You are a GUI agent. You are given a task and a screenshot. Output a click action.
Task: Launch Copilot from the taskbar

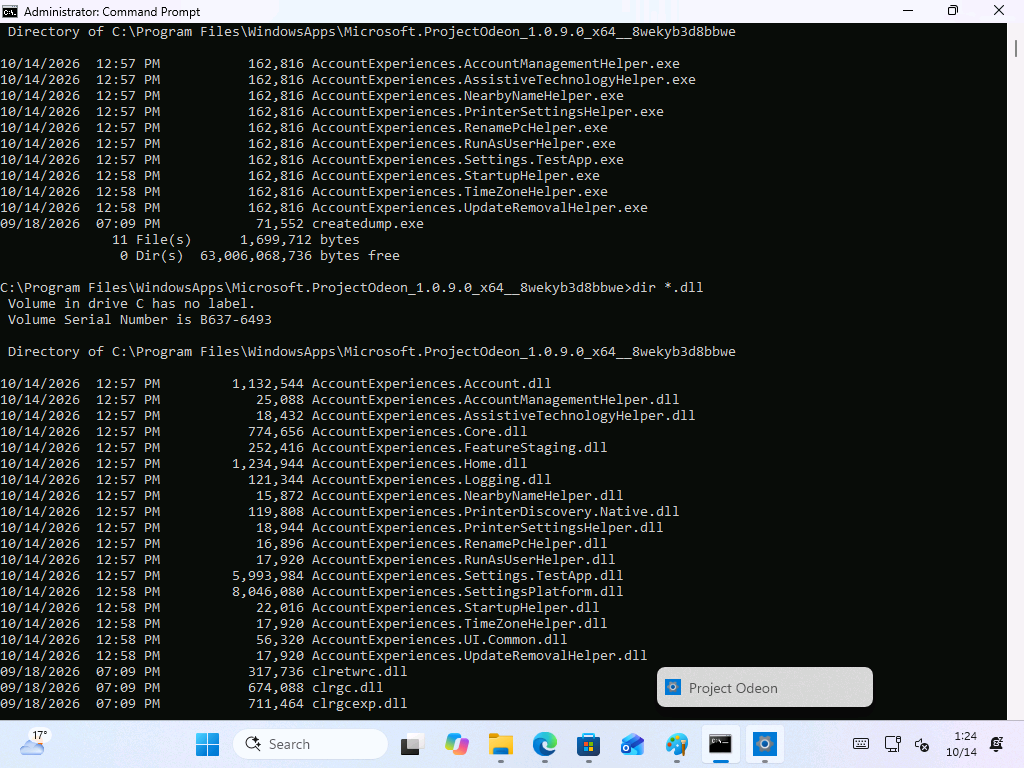(456, 744)
